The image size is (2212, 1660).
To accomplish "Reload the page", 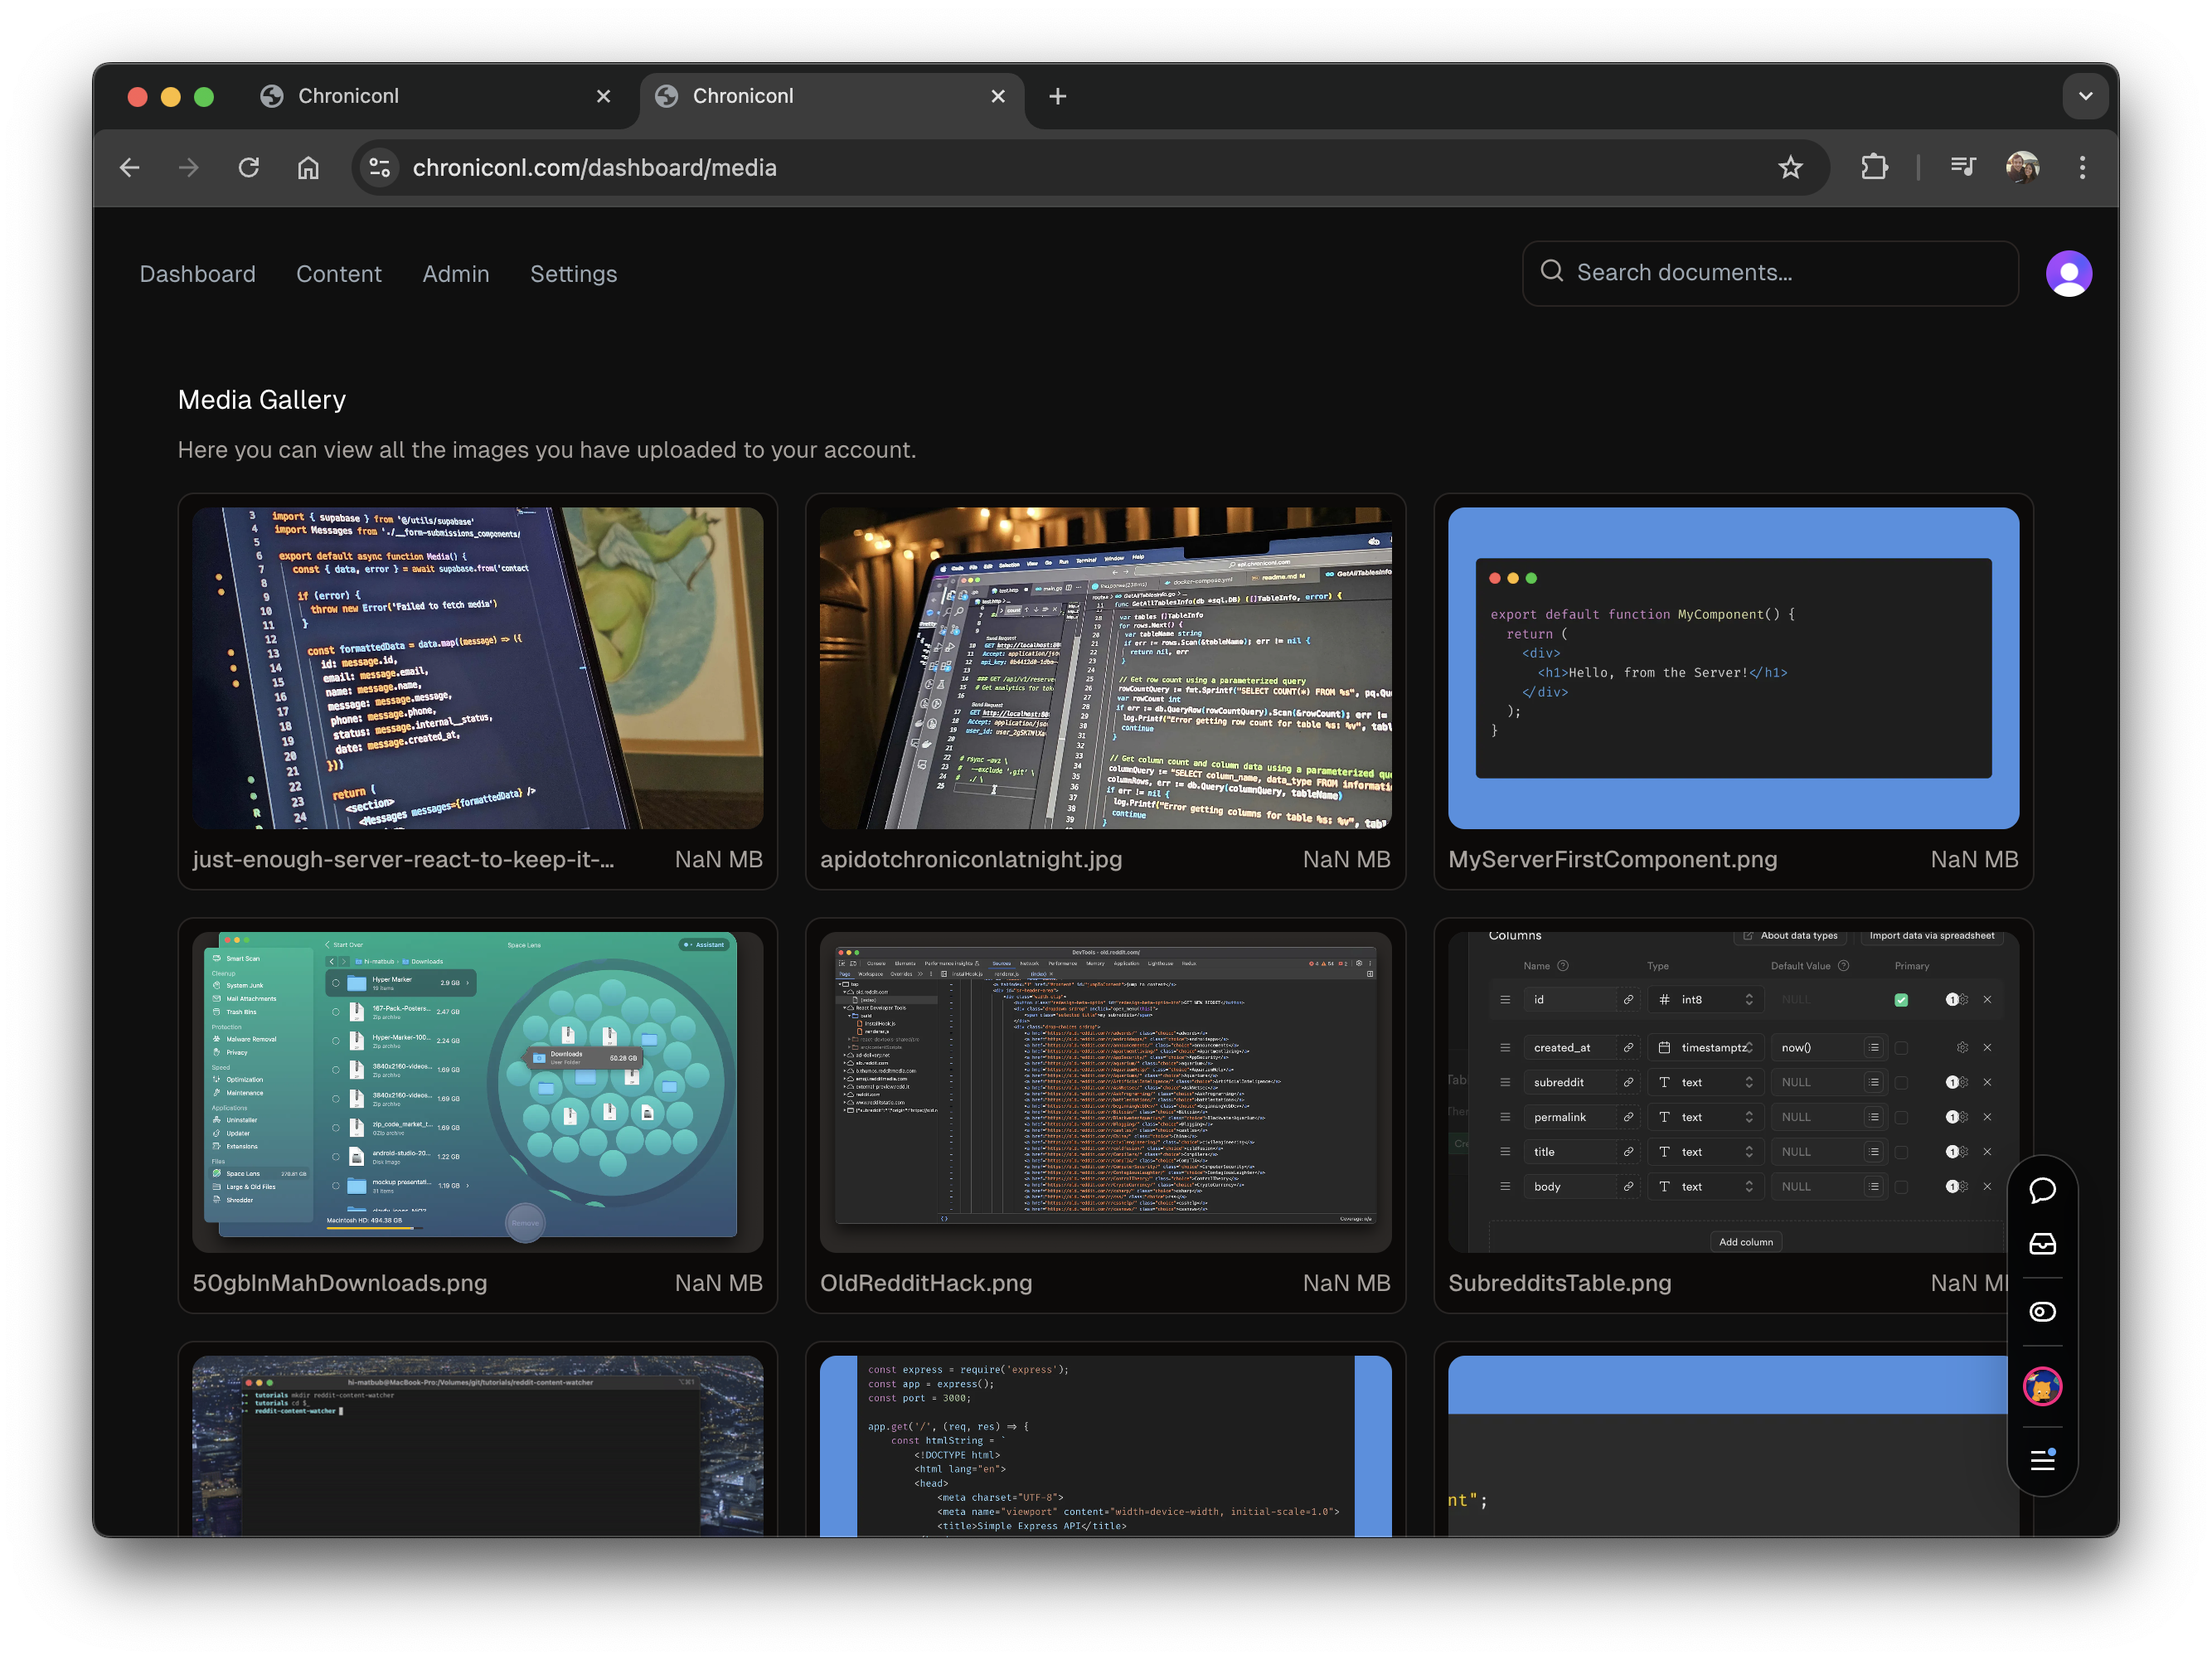I will (249, 168).
